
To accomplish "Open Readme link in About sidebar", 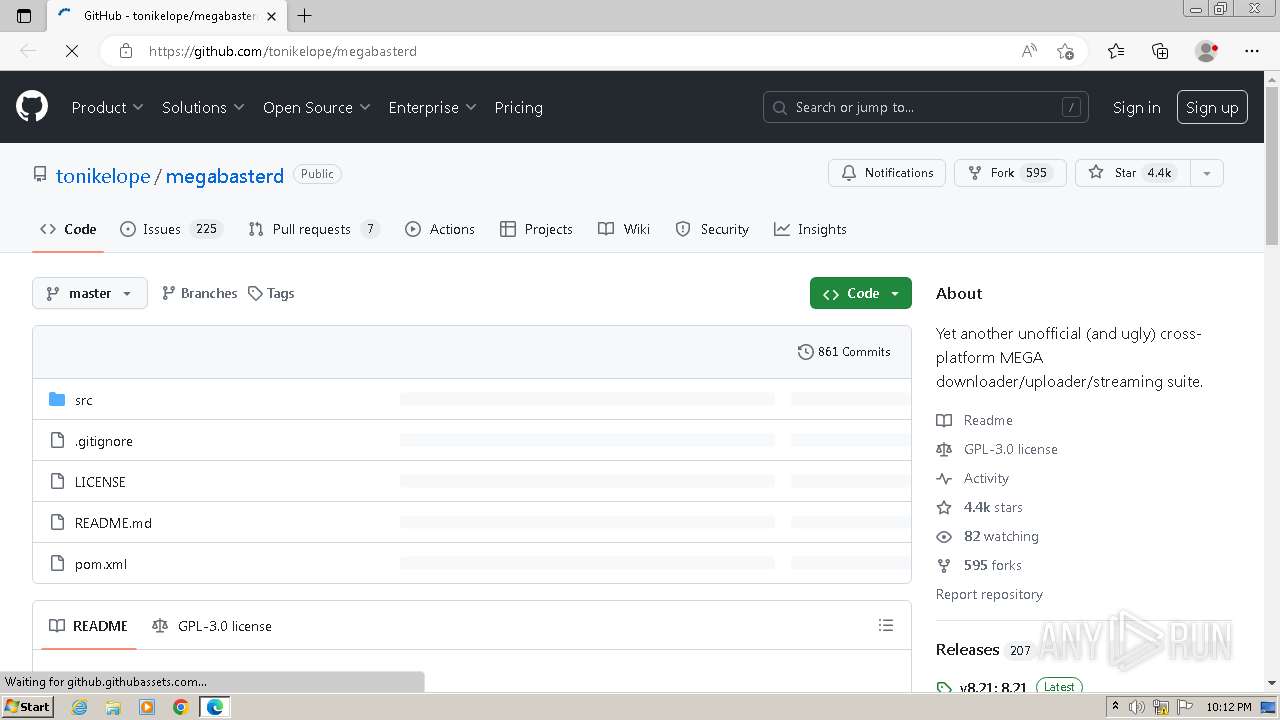I will 975,420.
